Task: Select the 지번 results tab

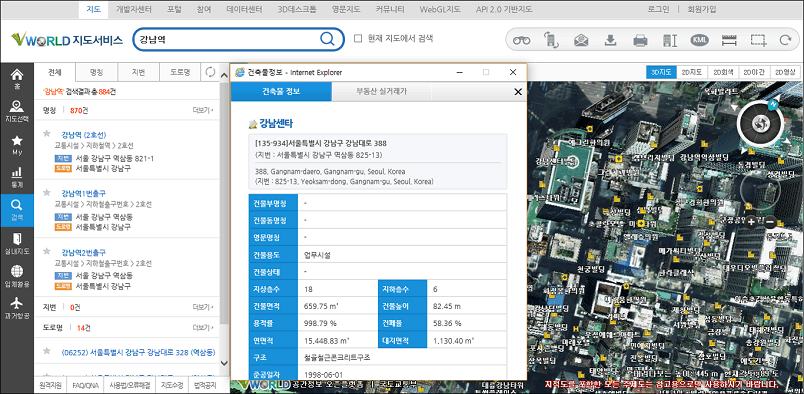Action: pyautogui.click(x=138, y=72)
